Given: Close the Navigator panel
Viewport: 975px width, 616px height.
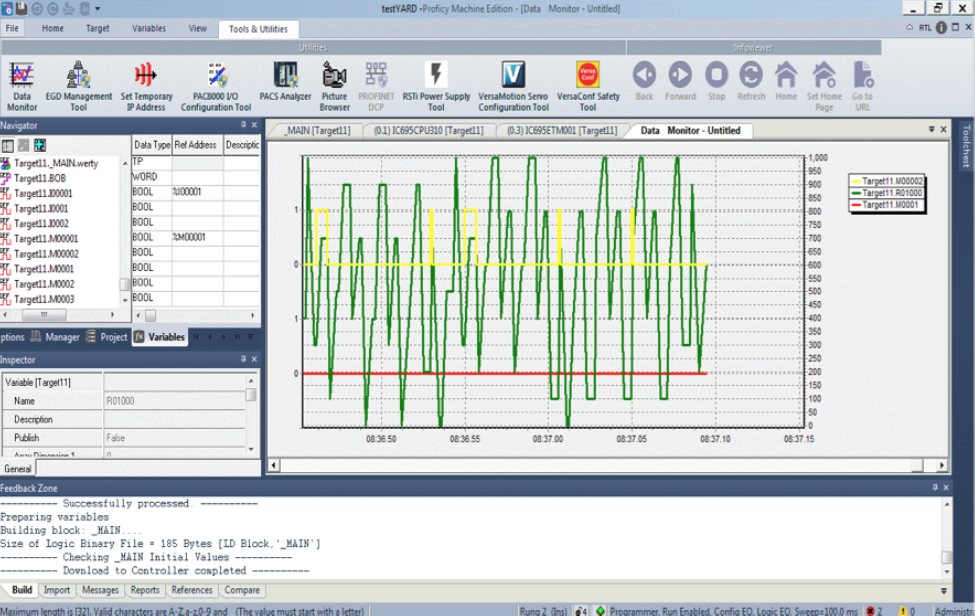Looking at the screenshot, I should (x=254, y=125).
